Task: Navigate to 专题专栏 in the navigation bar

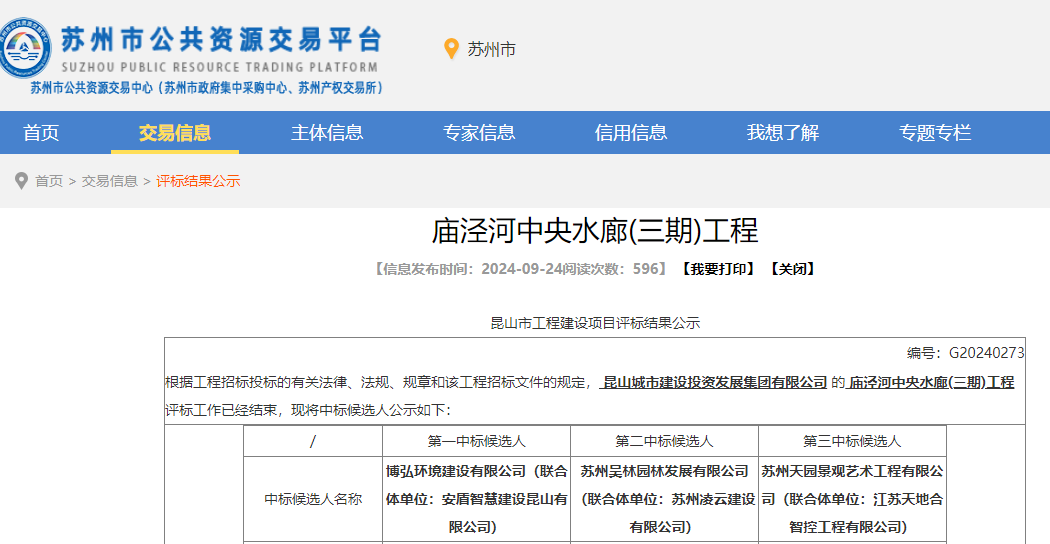Action: pyautogui.click(x=935, y=133)
